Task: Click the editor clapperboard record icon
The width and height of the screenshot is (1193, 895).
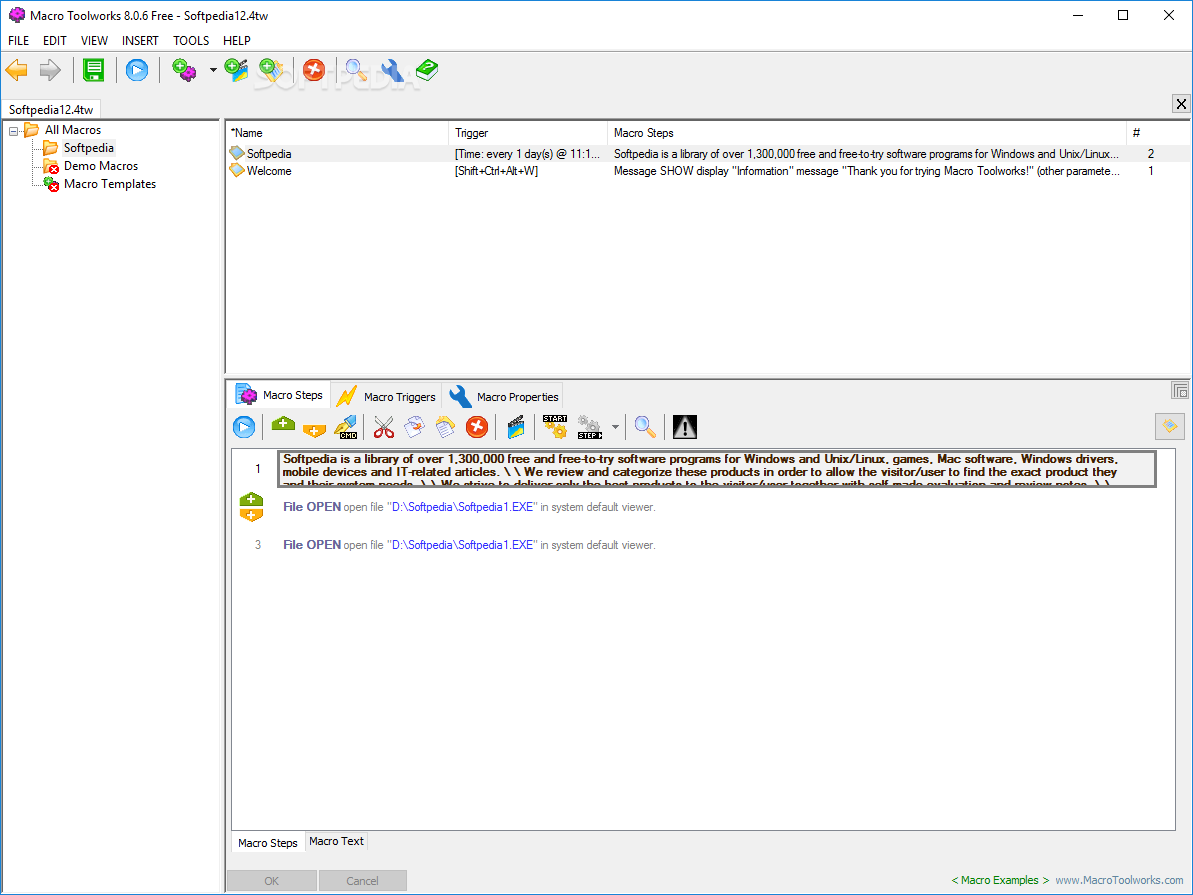Action: tap(515, 427)
